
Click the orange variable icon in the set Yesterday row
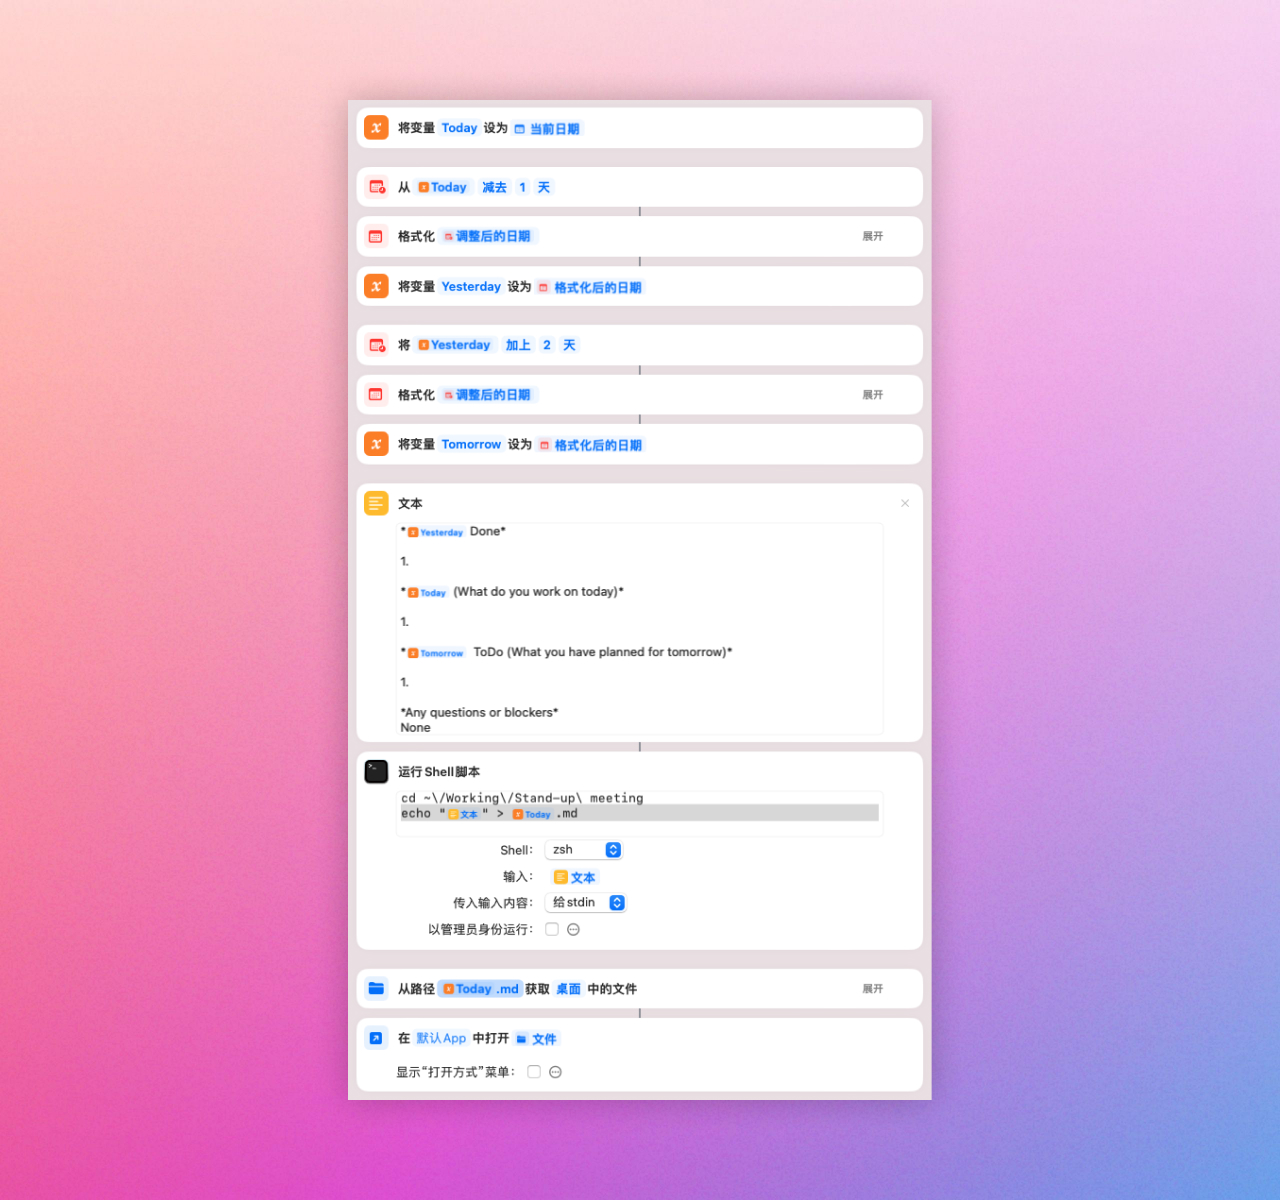376,286
